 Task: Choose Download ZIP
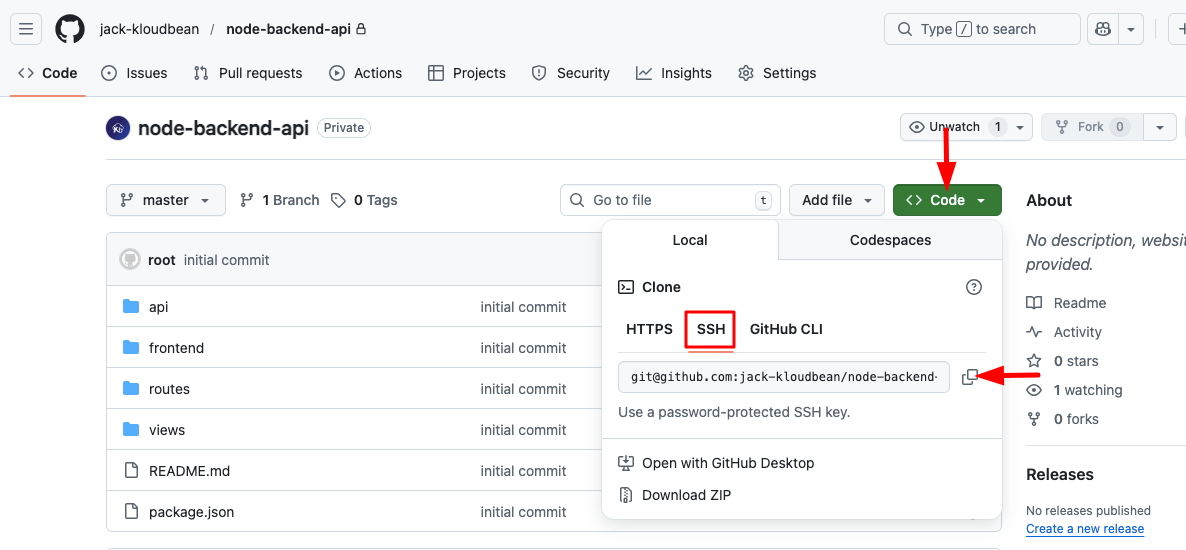[674, 495]
